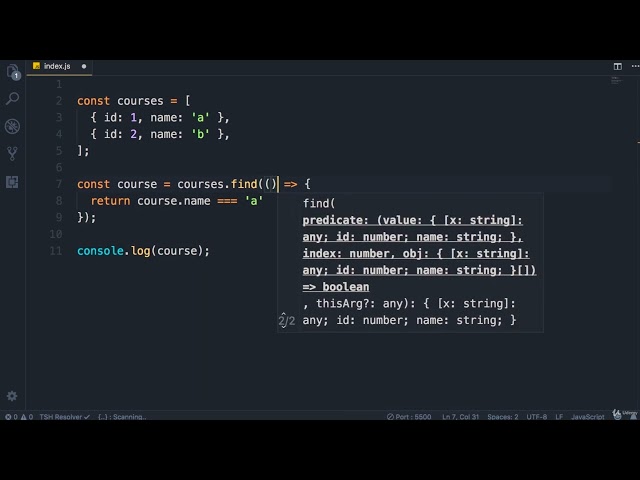Image resolution: width=640 pixels, height=480 pixels.
Task: Click 'log' on line 11
Action: 141,251
